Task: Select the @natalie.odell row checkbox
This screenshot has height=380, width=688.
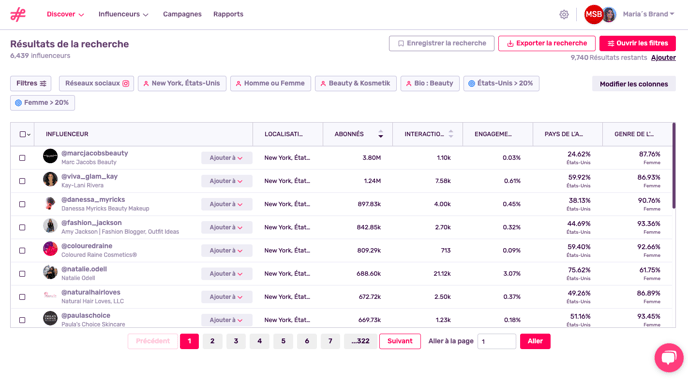Action: click(x=22, y=274)
